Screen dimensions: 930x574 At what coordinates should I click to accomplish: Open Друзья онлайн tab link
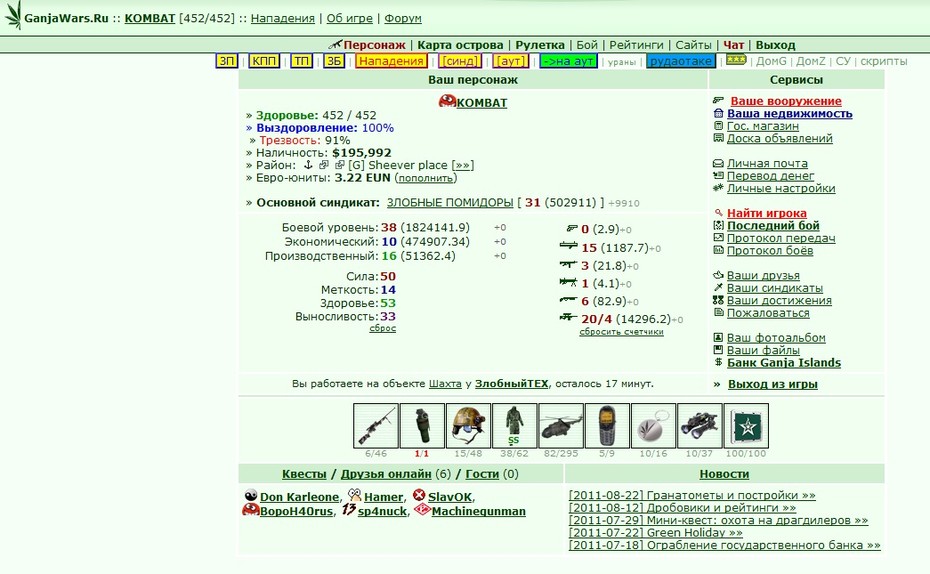tap(386, 474)
